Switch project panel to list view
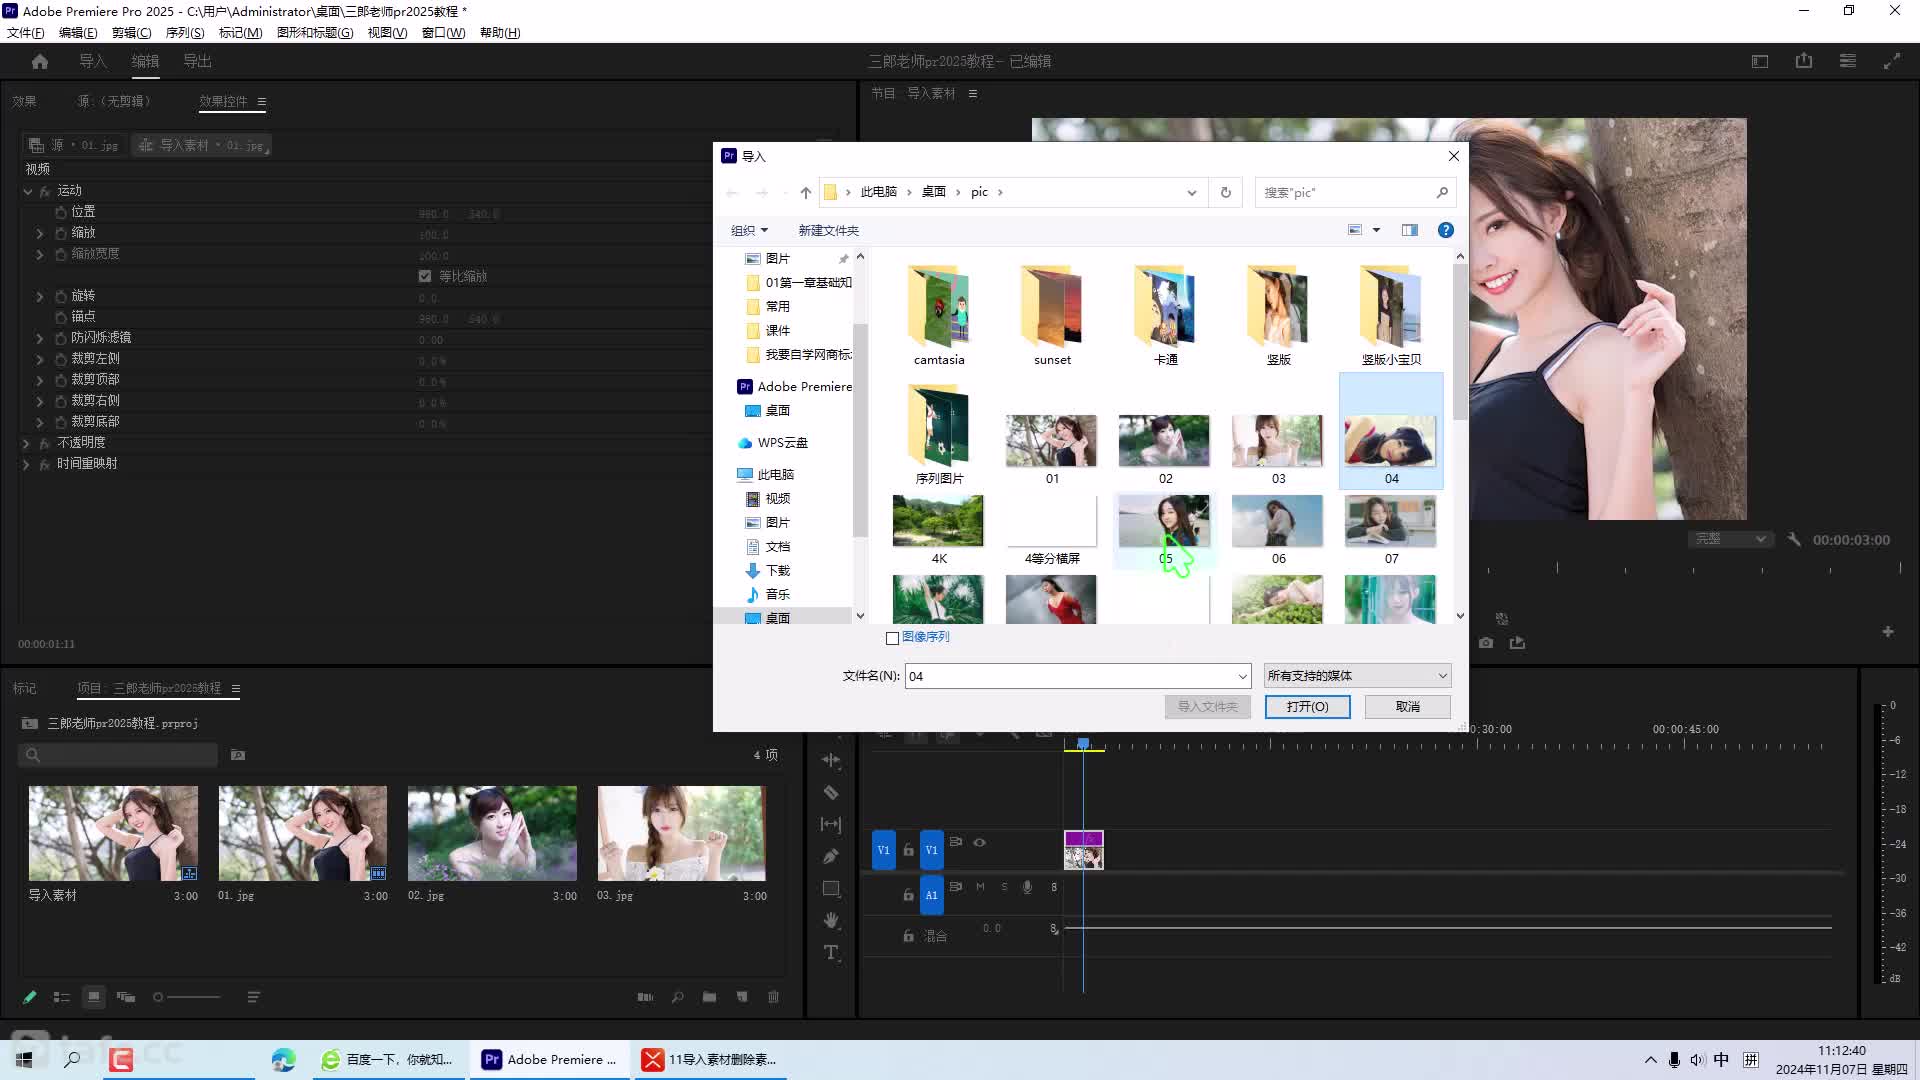The height and width of the screenshot is (1080, 1920). pos(62,997)
